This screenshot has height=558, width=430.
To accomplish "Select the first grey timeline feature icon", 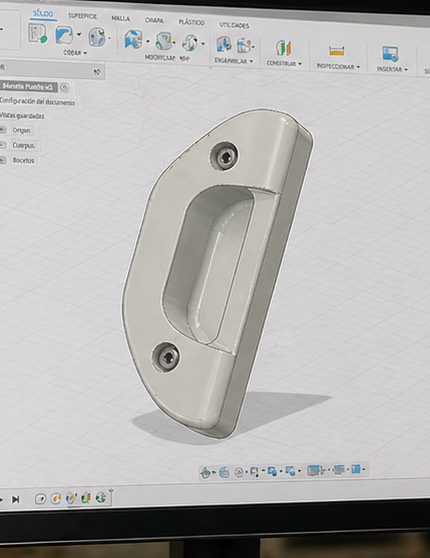I will (40, 499).
